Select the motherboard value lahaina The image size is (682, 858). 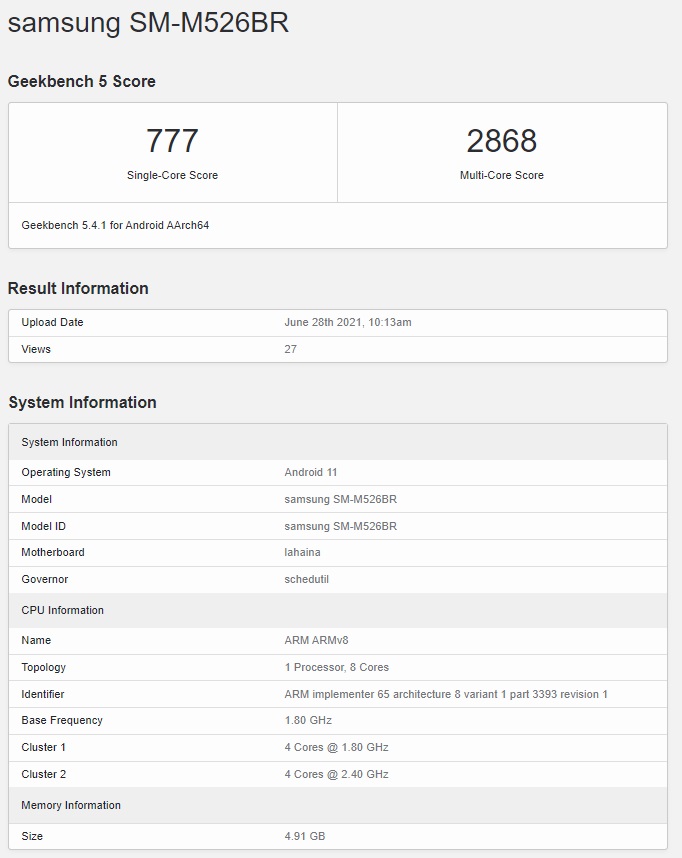(x=303, y=552)
